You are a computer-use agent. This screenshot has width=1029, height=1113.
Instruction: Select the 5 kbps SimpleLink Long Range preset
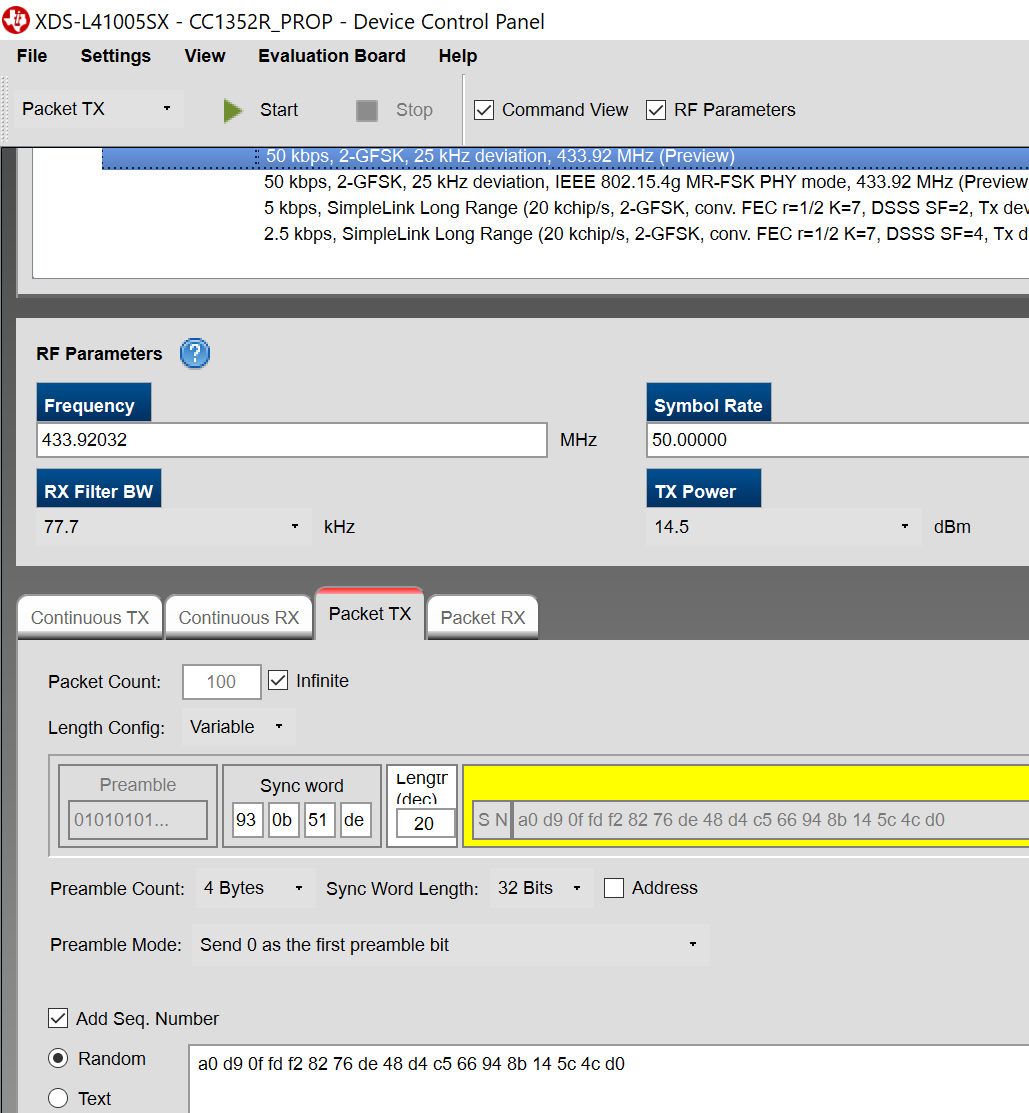(646, 208)
